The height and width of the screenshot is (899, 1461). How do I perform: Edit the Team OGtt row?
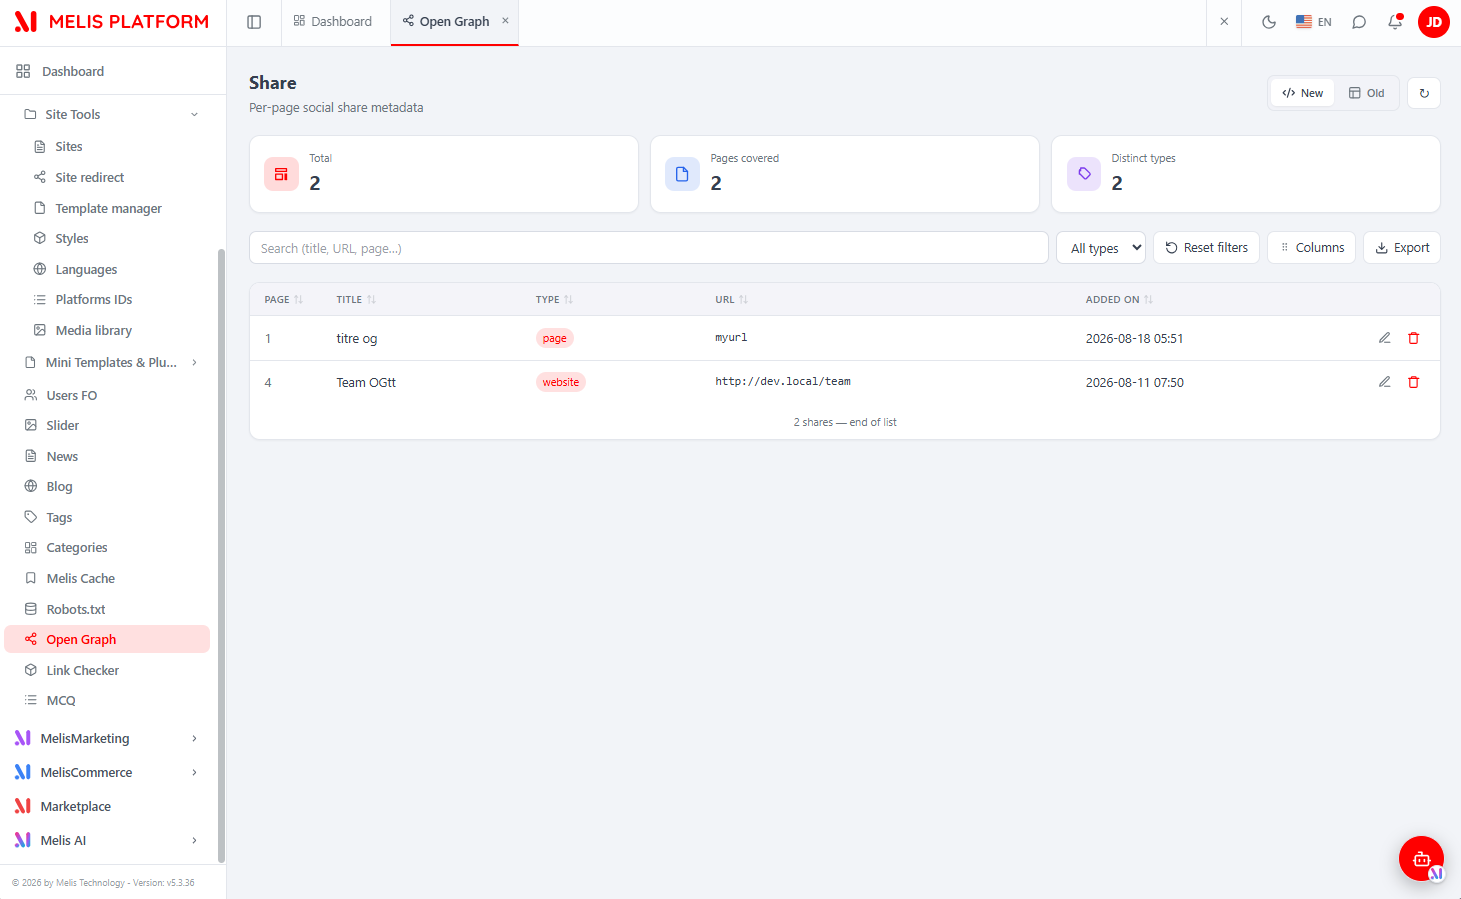(x=1385, y=382)
